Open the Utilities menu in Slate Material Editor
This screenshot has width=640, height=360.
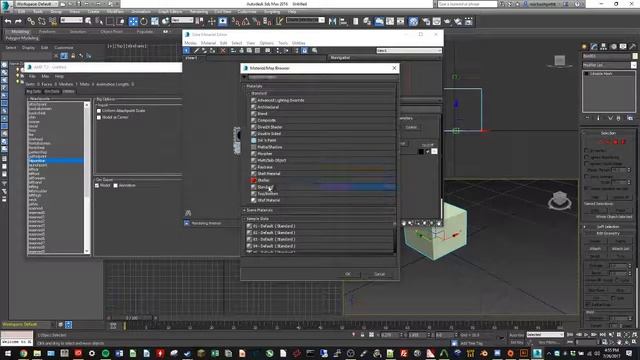point(298,43)
